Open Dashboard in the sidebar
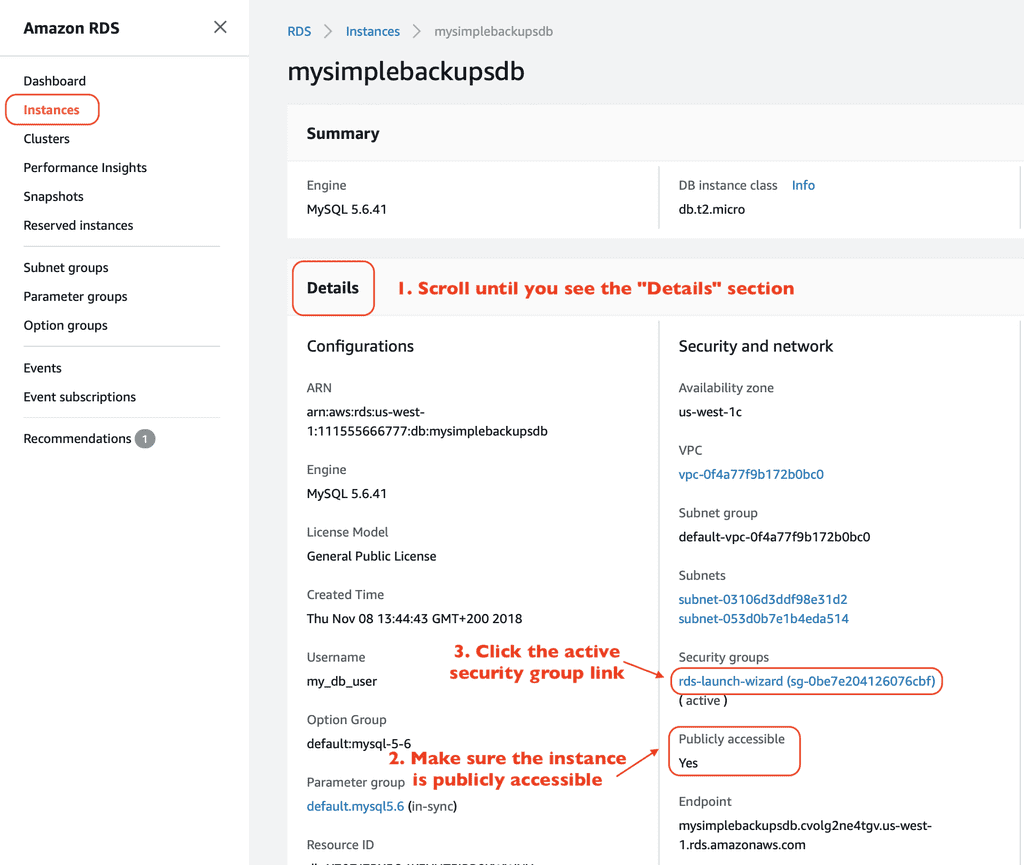The image size is (1024, 865). (55, 81)
